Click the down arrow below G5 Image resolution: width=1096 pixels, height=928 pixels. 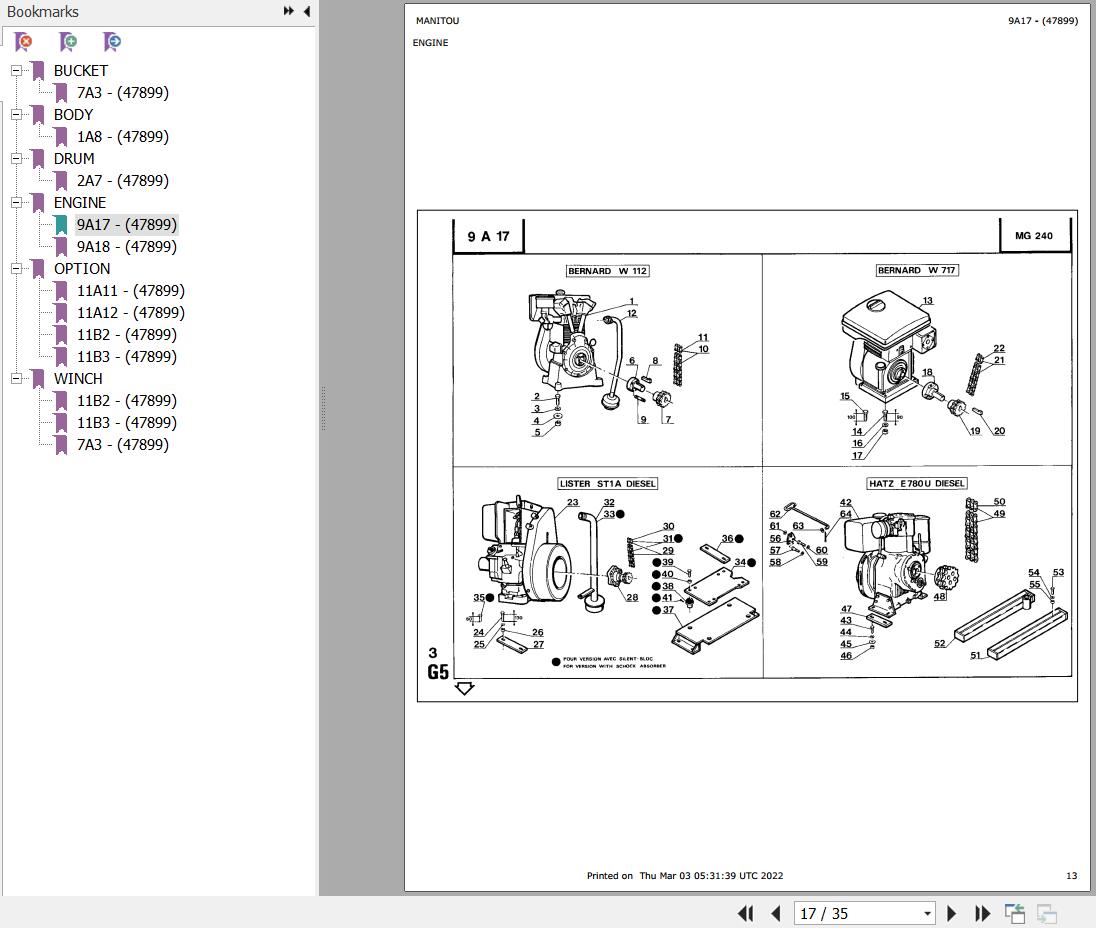click(464, 688)
